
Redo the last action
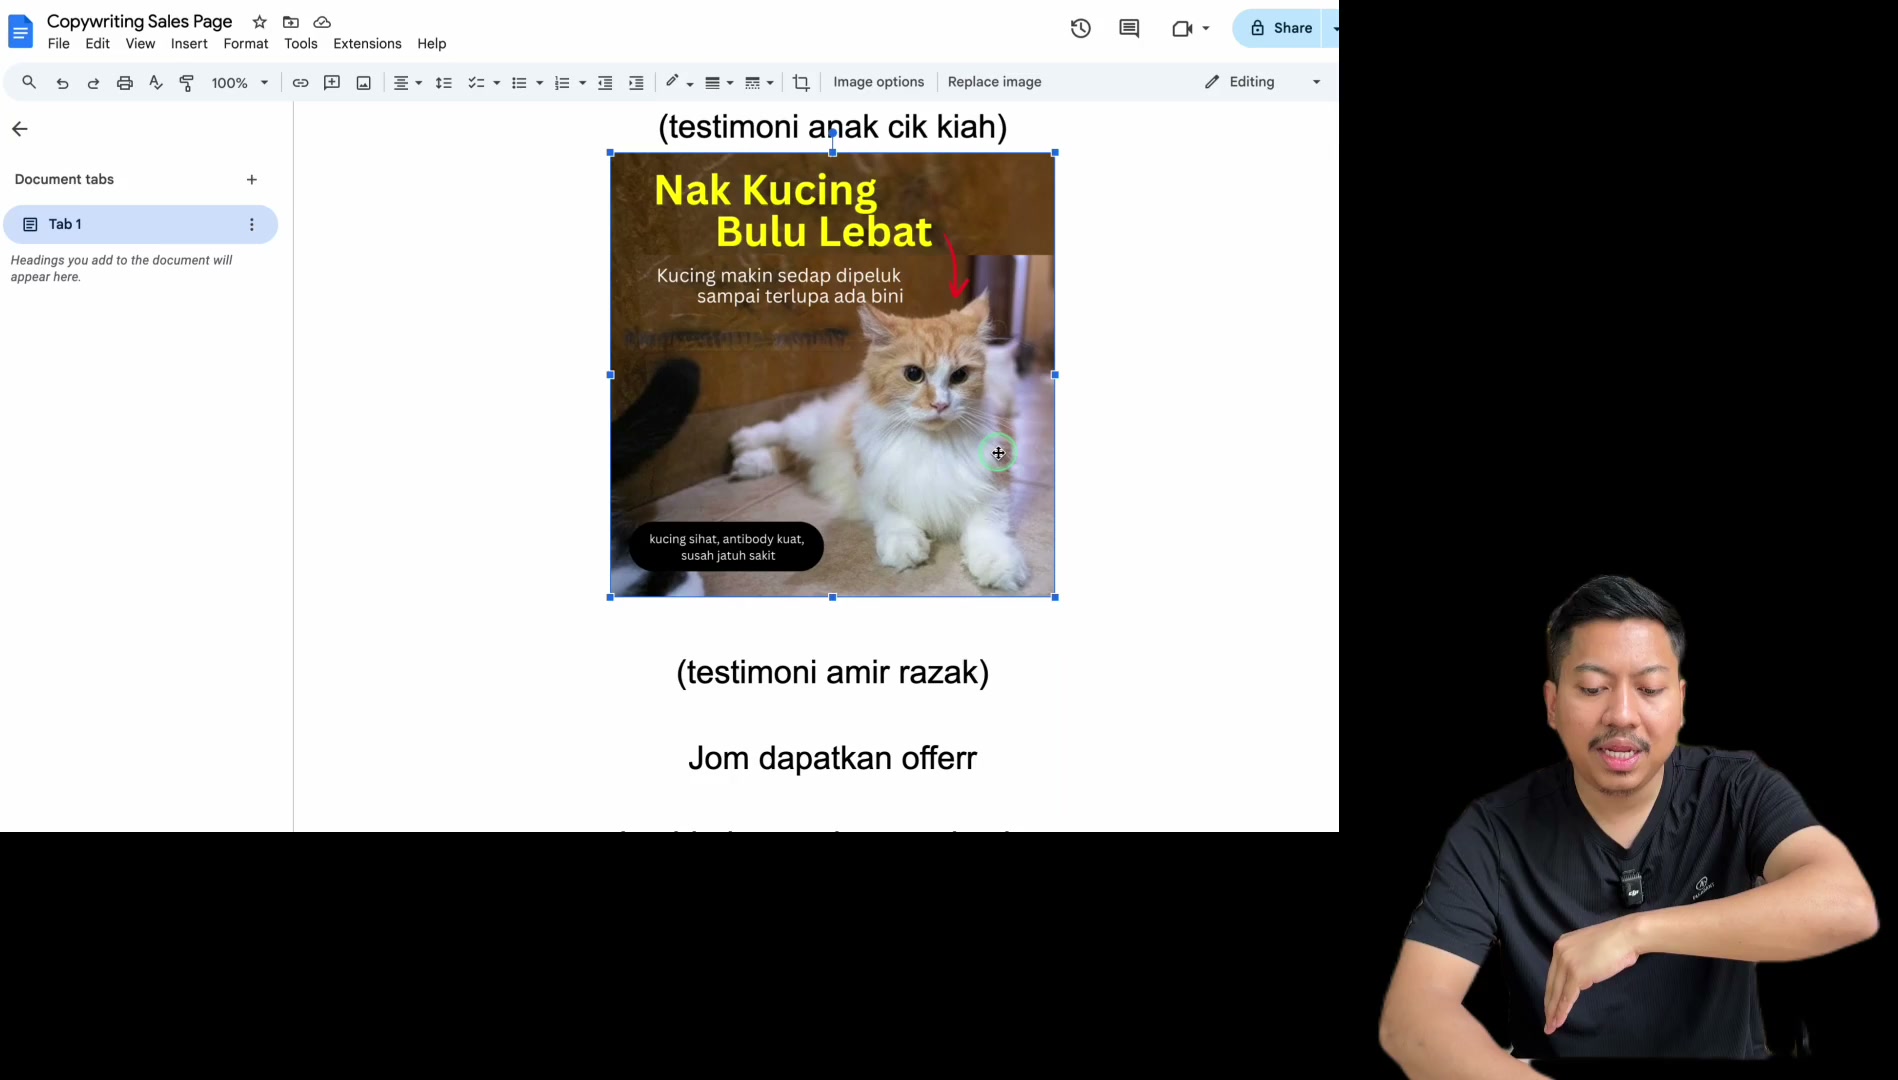coord(93,83)
